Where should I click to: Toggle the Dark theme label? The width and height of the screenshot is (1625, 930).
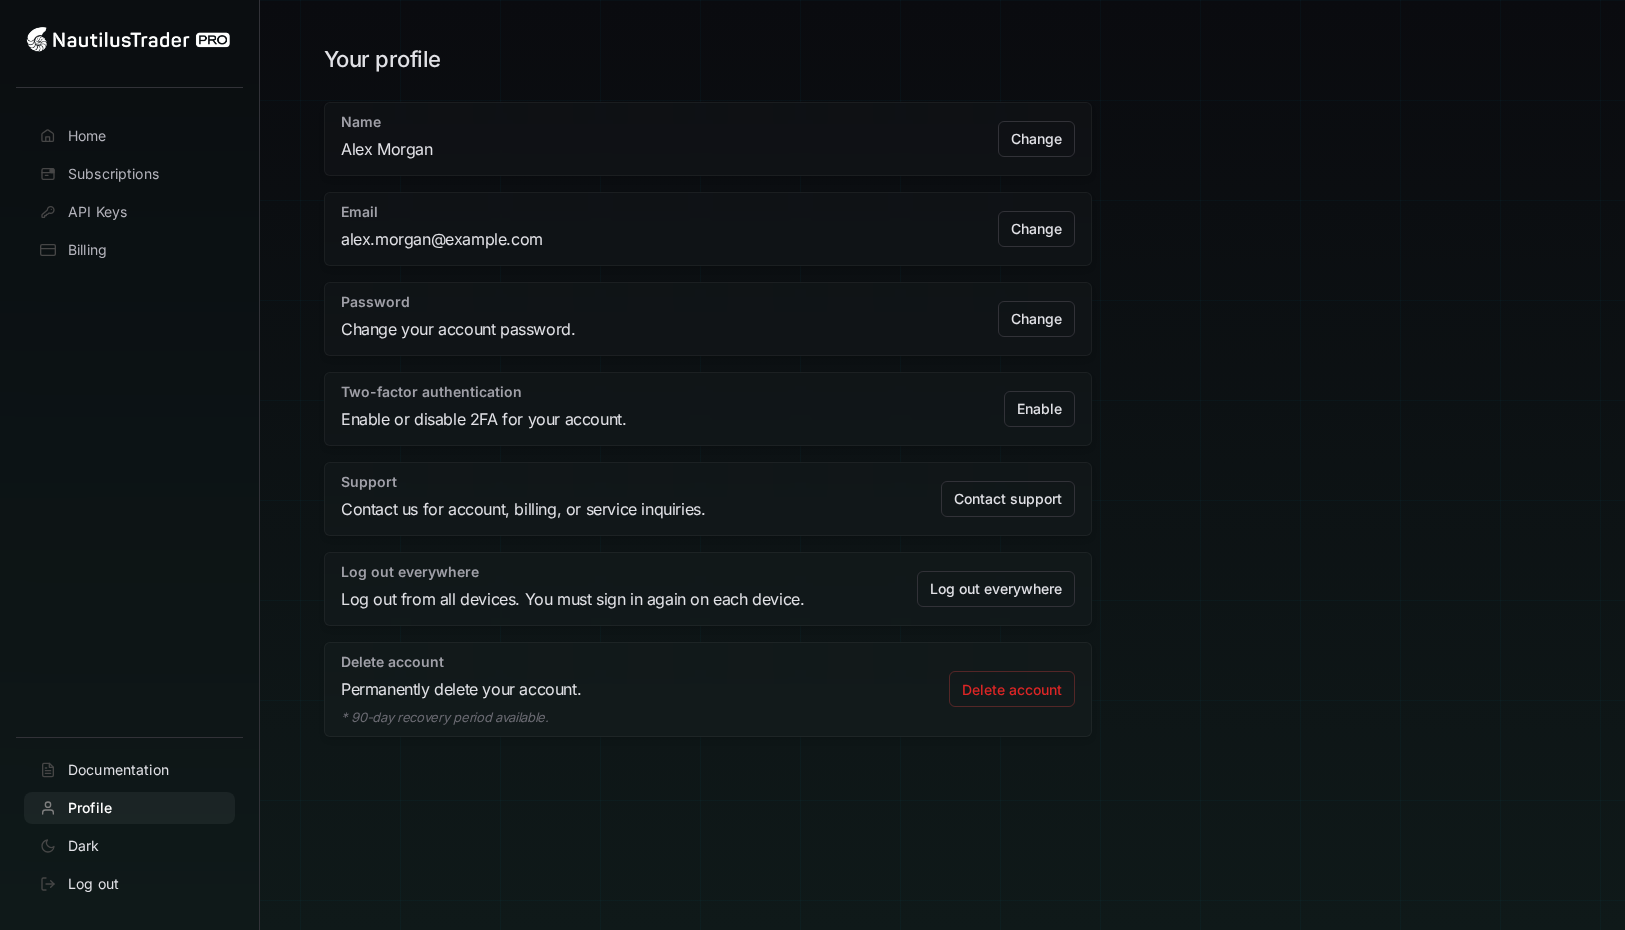tap(83, 846)
